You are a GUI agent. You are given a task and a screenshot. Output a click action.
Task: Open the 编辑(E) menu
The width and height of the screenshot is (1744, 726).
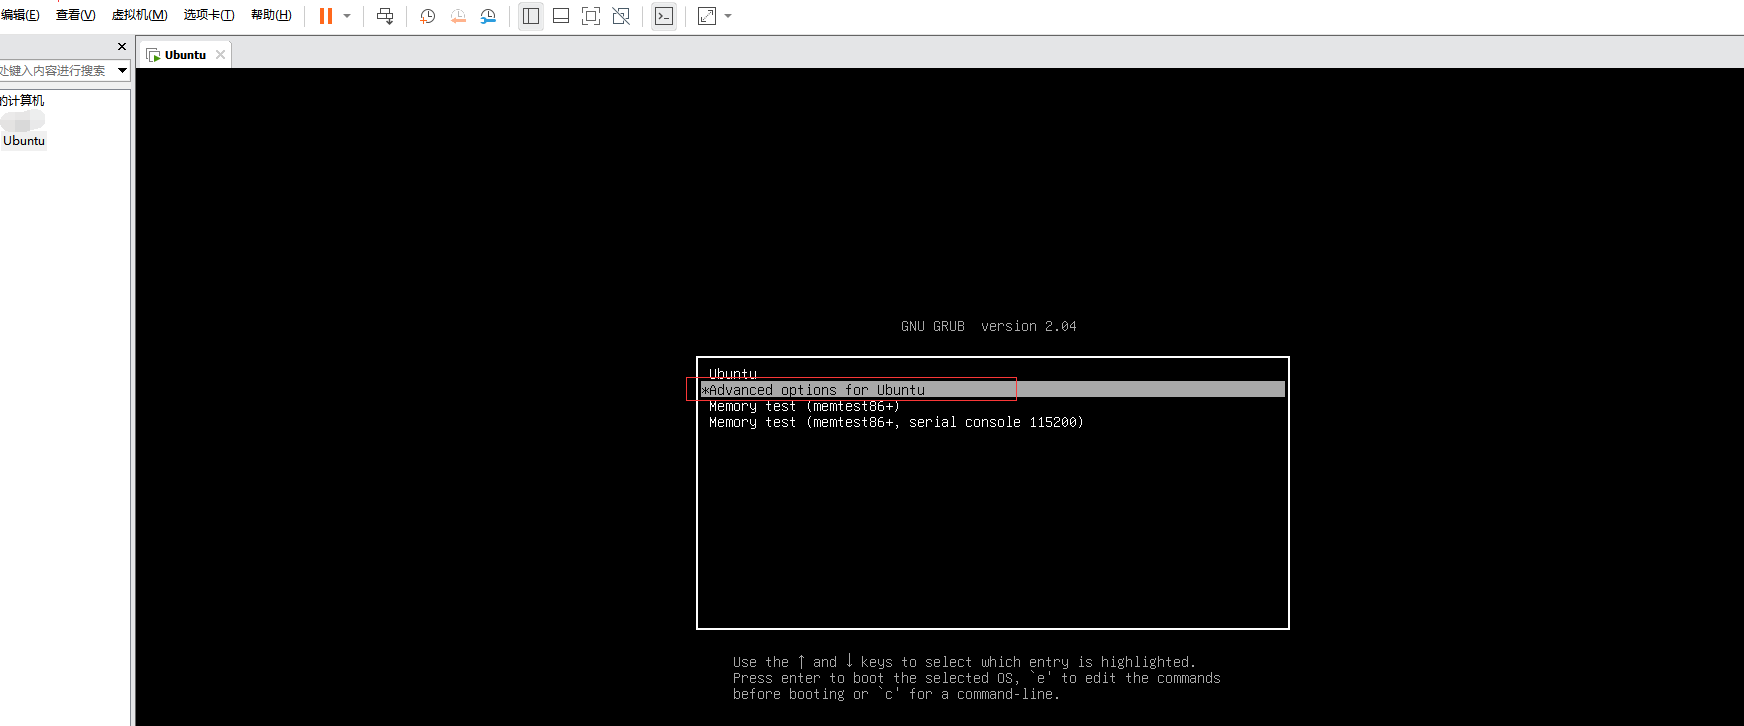click(x=20, y=15)
